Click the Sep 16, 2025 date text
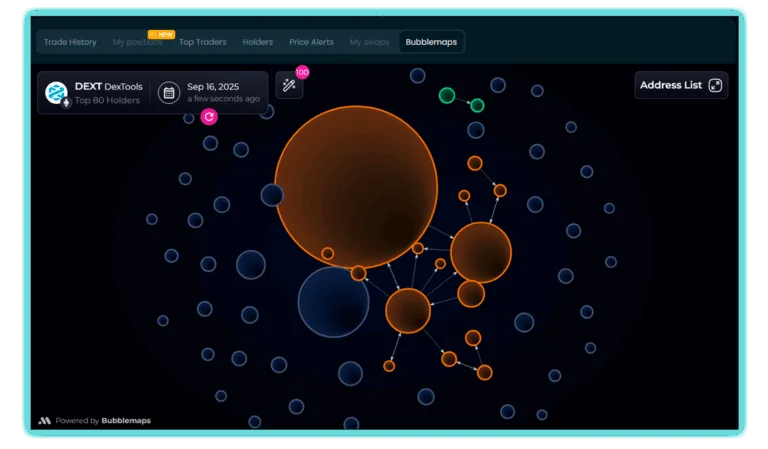The image size is (768, 449). [x=213, y=87]
